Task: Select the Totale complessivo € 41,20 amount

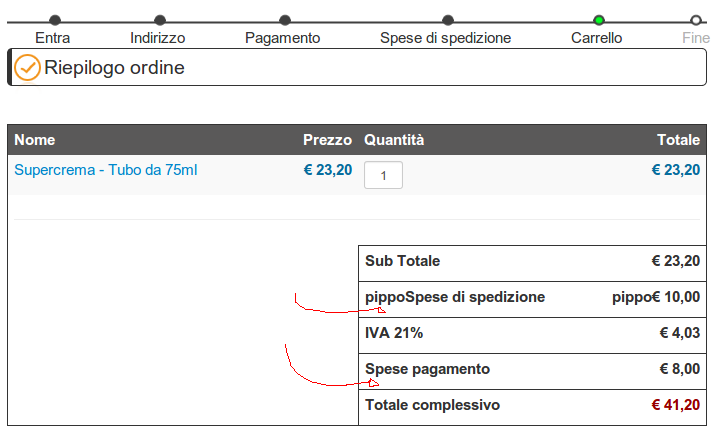Action: click(x=675, y=405)
